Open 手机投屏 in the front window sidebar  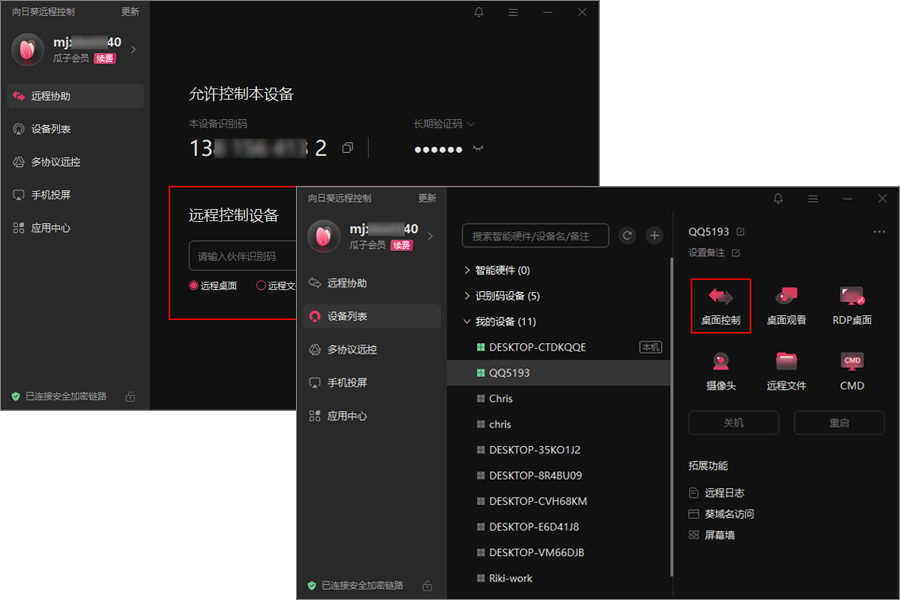coord(371,383)
